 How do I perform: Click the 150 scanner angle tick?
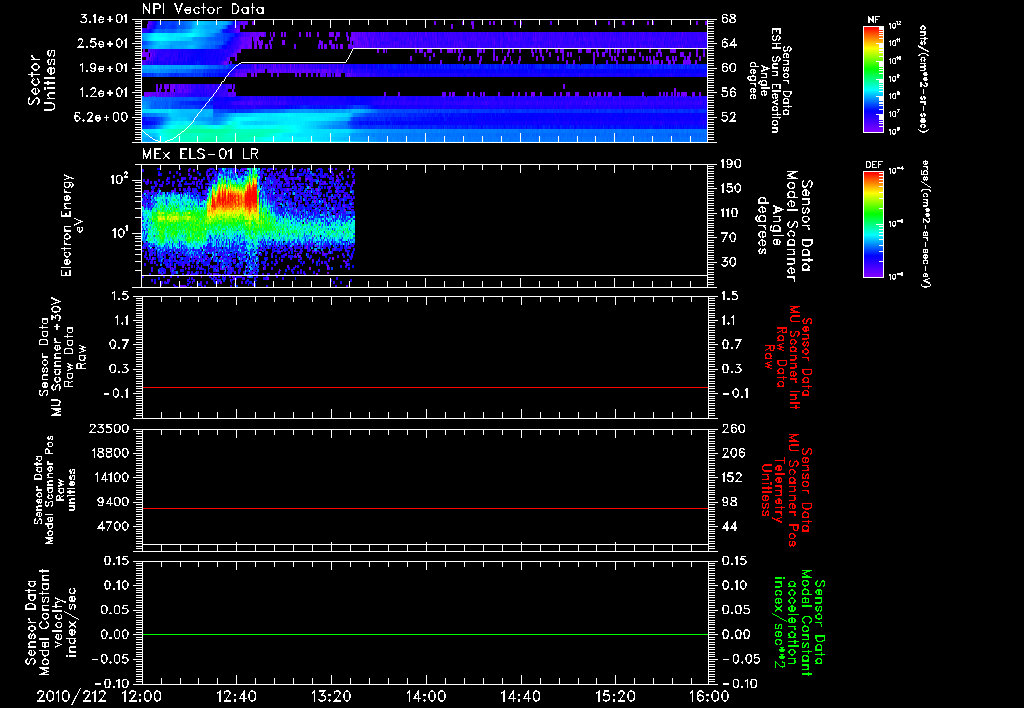click(732, 188)
